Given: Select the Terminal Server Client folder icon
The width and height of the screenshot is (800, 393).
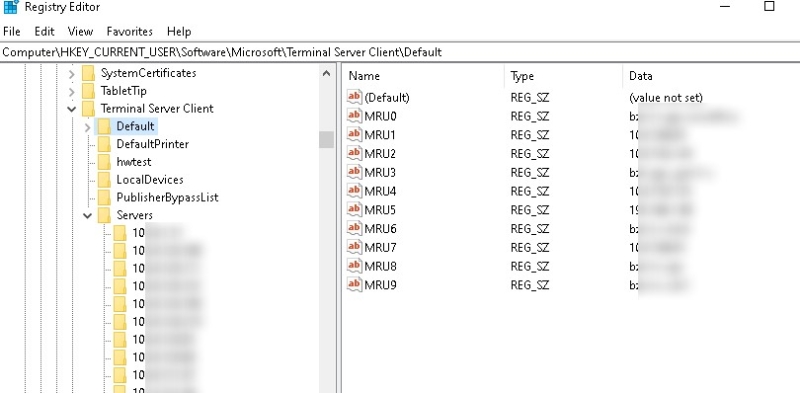Looking at the screenshot, I should (x=88, y=109).
